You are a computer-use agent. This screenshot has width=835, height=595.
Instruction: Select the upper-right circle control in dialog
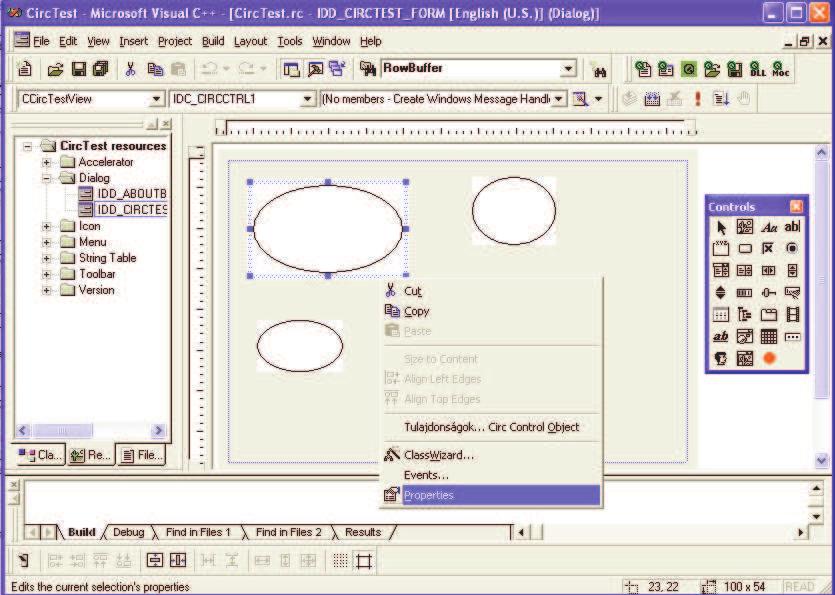pos(514,211)
